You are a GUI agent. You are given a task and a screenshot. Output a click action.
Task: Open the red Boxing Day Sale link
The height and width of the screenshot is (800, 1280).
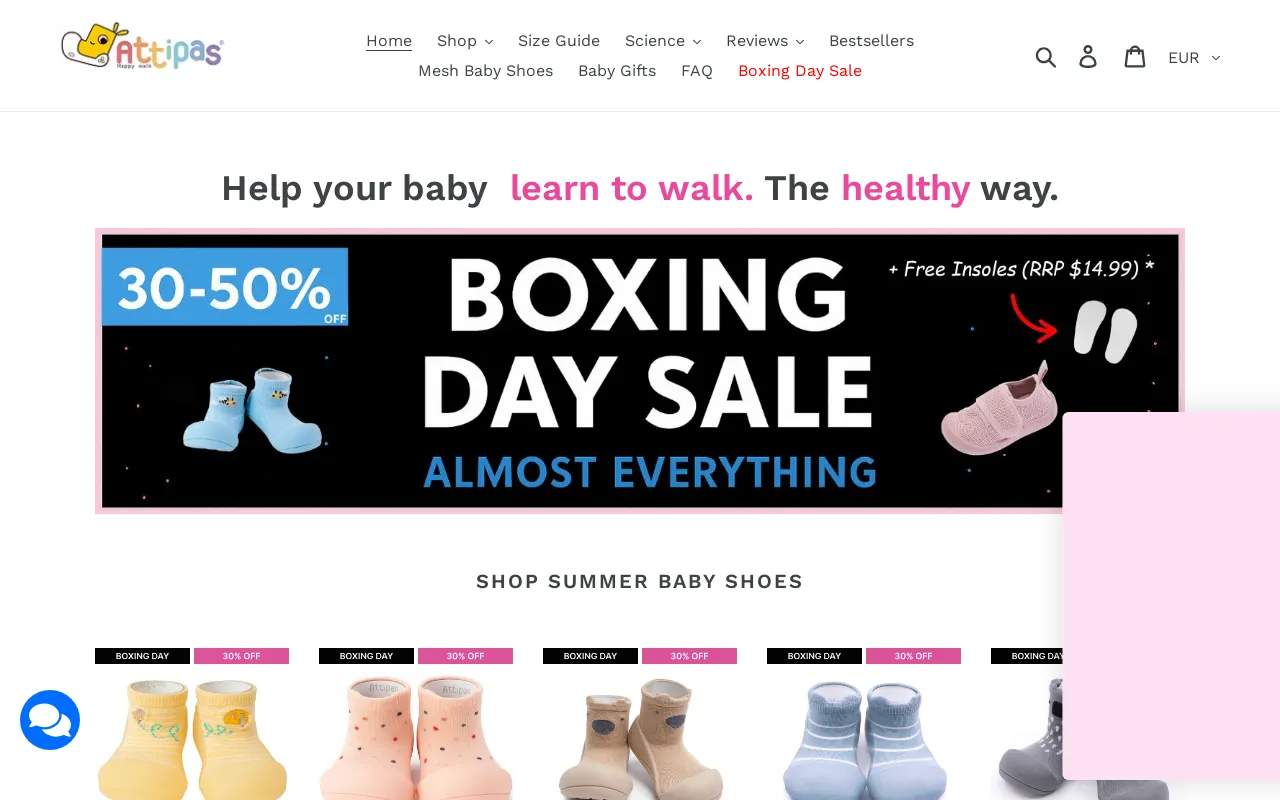pyautogui.click(x=800, y=71)
